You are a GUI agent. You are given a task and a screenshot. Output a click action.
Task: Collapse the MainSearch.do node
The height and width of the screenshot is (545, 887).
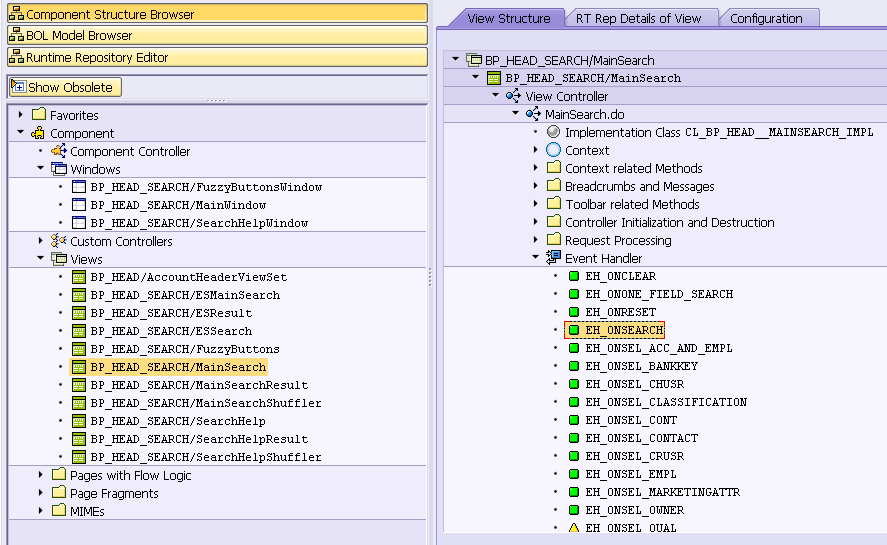(x=516, y=113)
